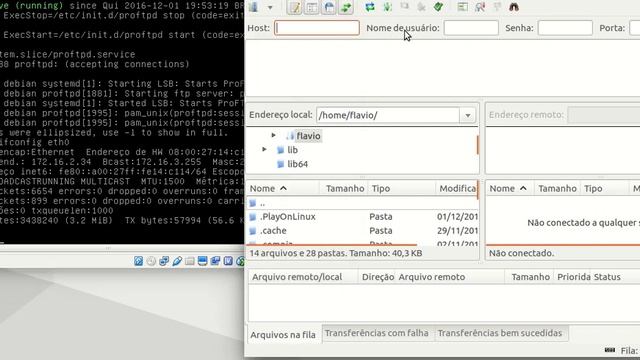640x360 pixels.
Task: Click VirtualBox hard disk activity icon
Action: tap(138, 261)
